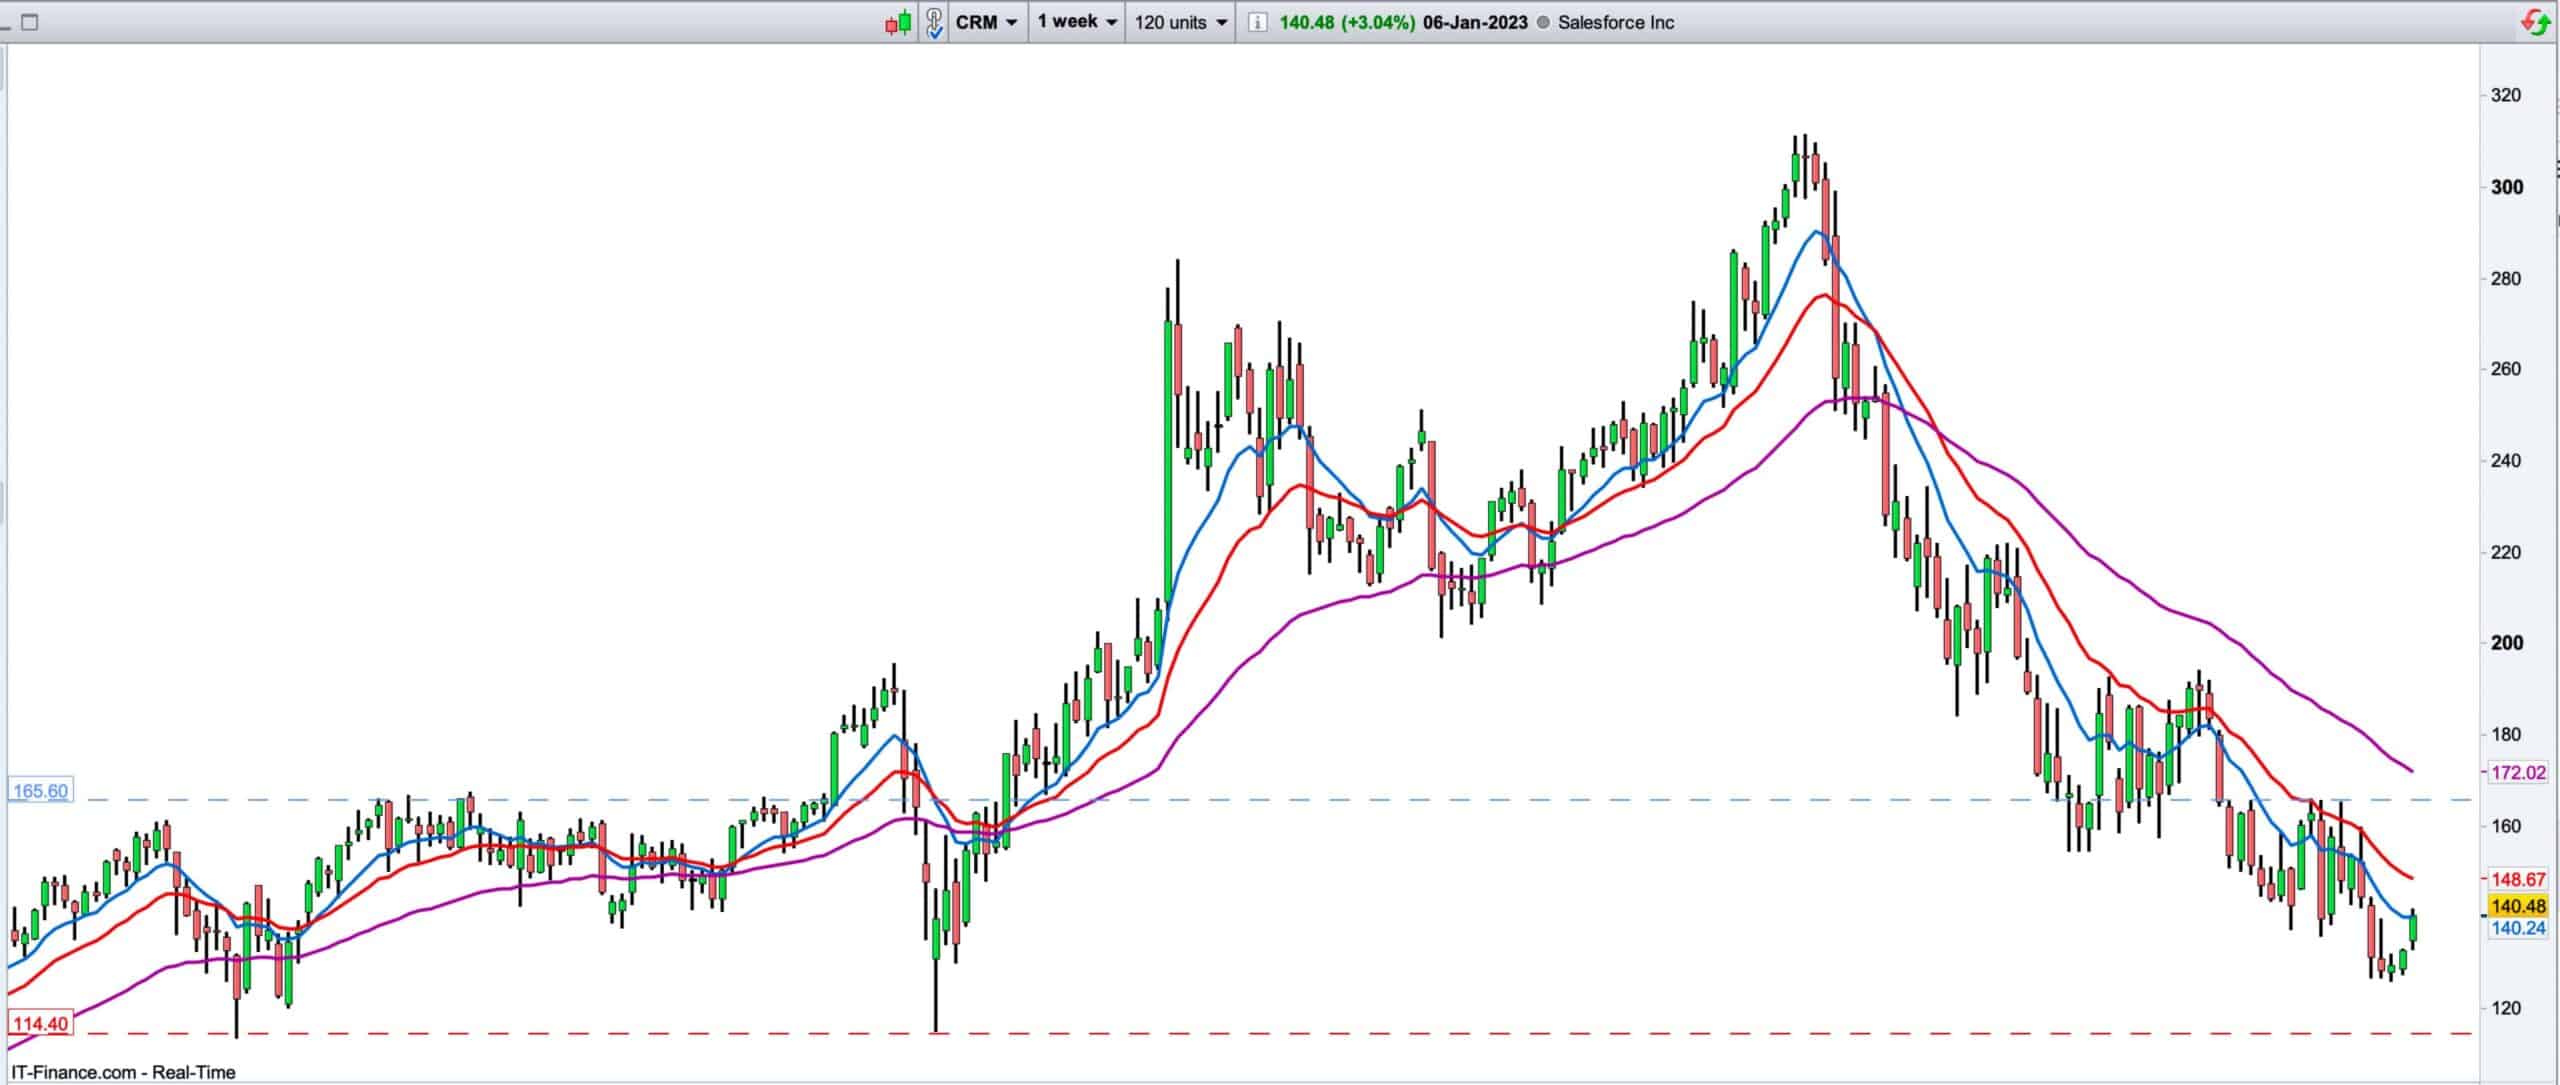Expand the 1 week timeframe dropdown

tap(1077, 22)
